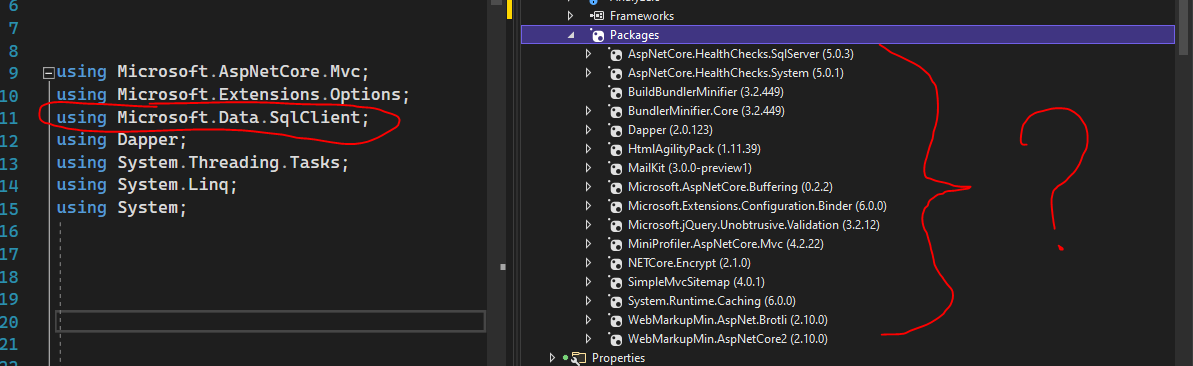Click Microsoft.Extensions.Configuration.Binder package icon
The height and width of the screenshot is (366, 1193).
(616, 206)
